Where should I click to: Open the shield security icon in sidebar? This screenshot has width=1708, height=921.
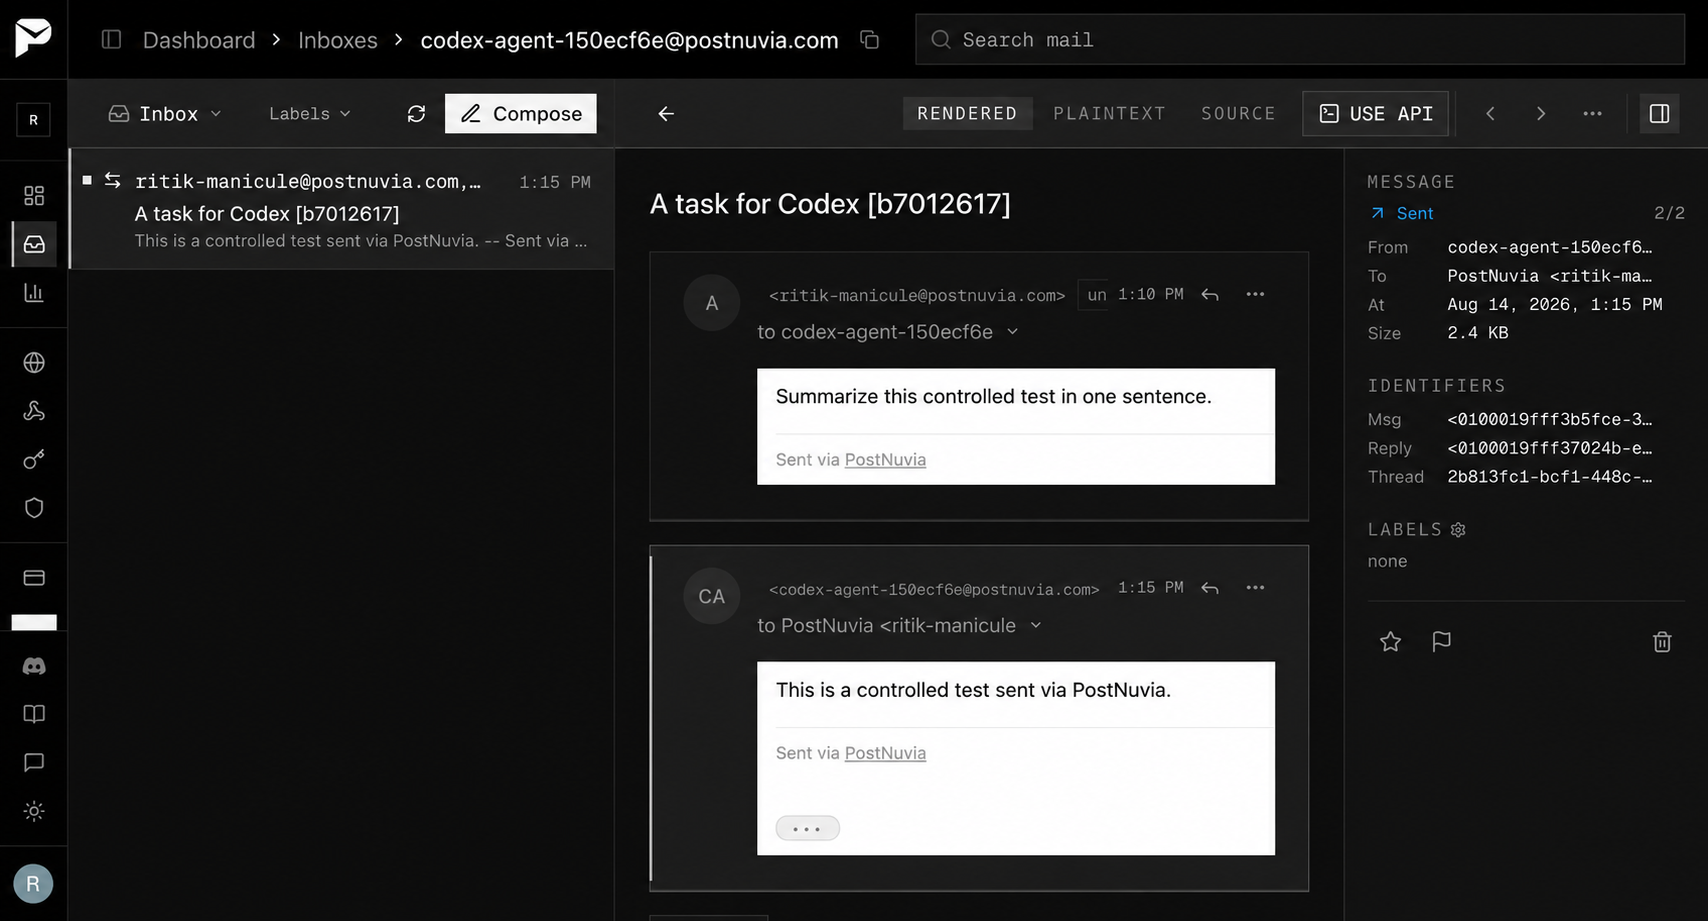point(34,508)
